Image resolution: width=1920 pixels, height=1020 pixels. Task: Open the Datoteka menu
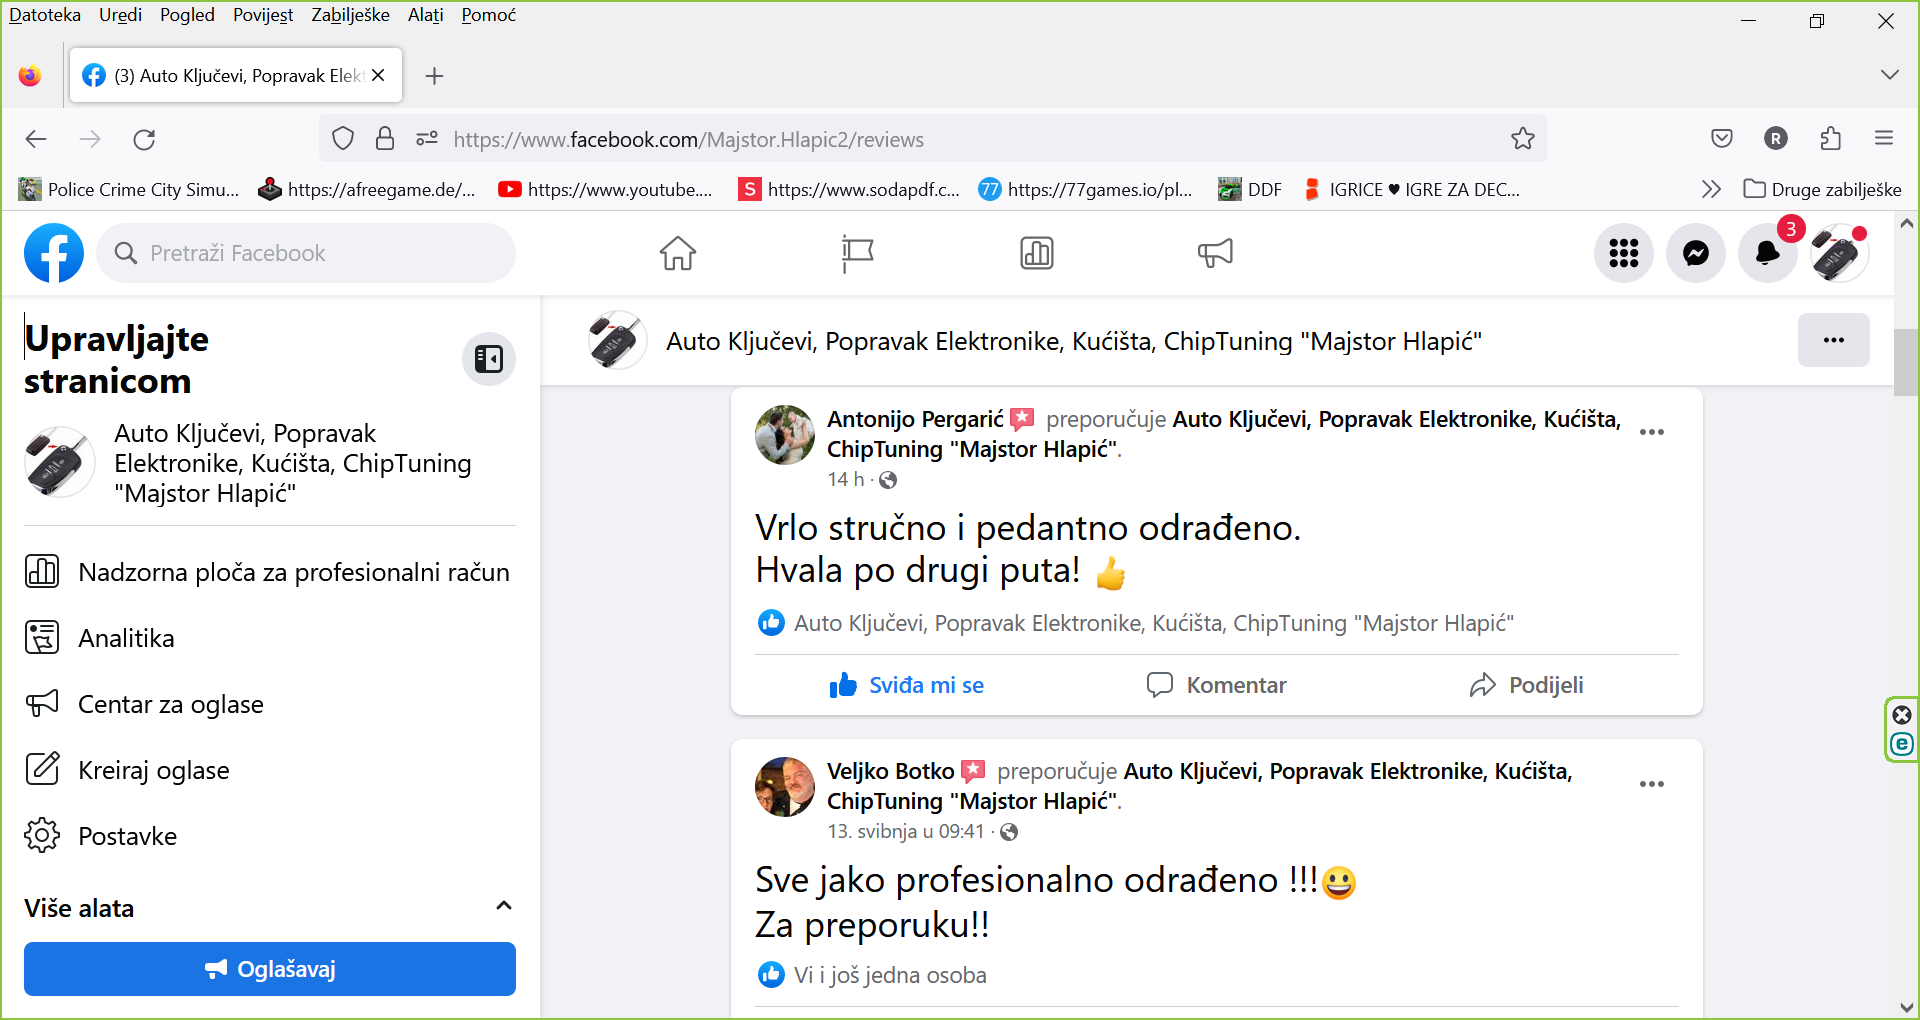45,15
